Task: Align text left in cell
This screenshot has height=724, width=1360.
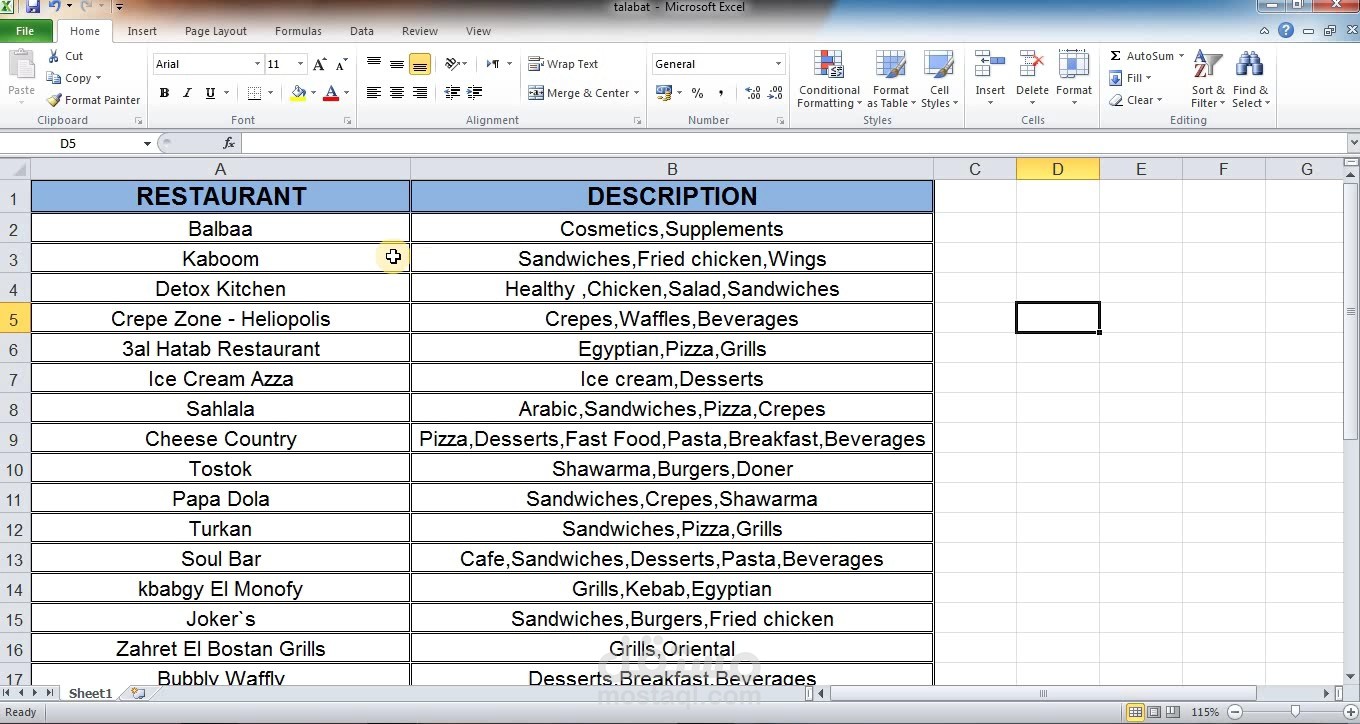Action: tap(374, 93)
